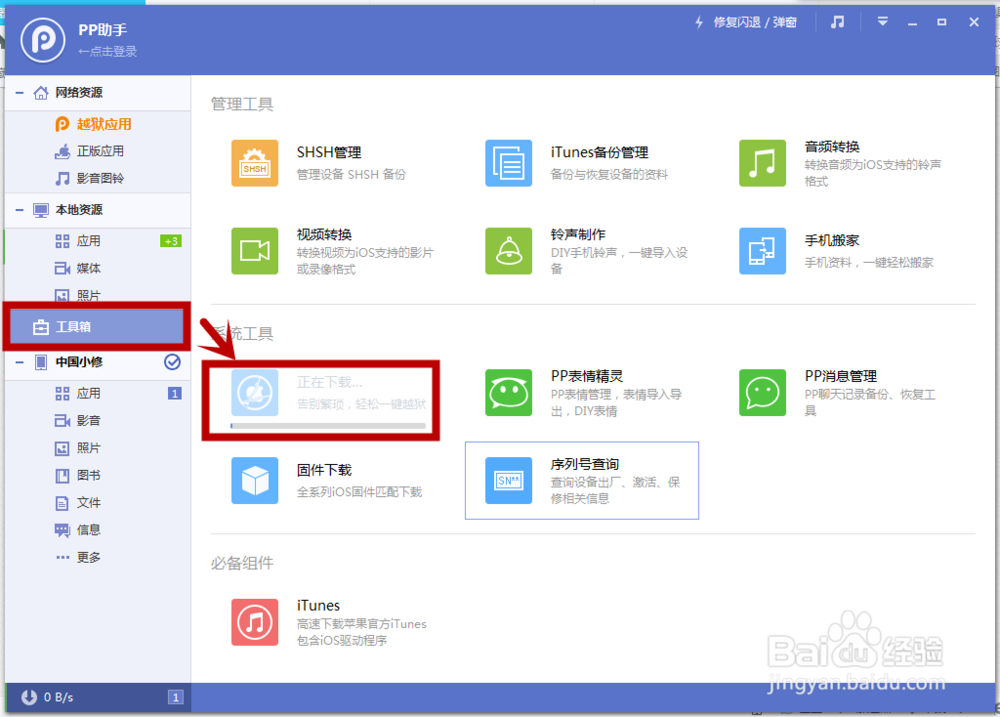Maximize the PP助手 window
The width and height of the screenshot is (1000, 717).
(942, 22)
